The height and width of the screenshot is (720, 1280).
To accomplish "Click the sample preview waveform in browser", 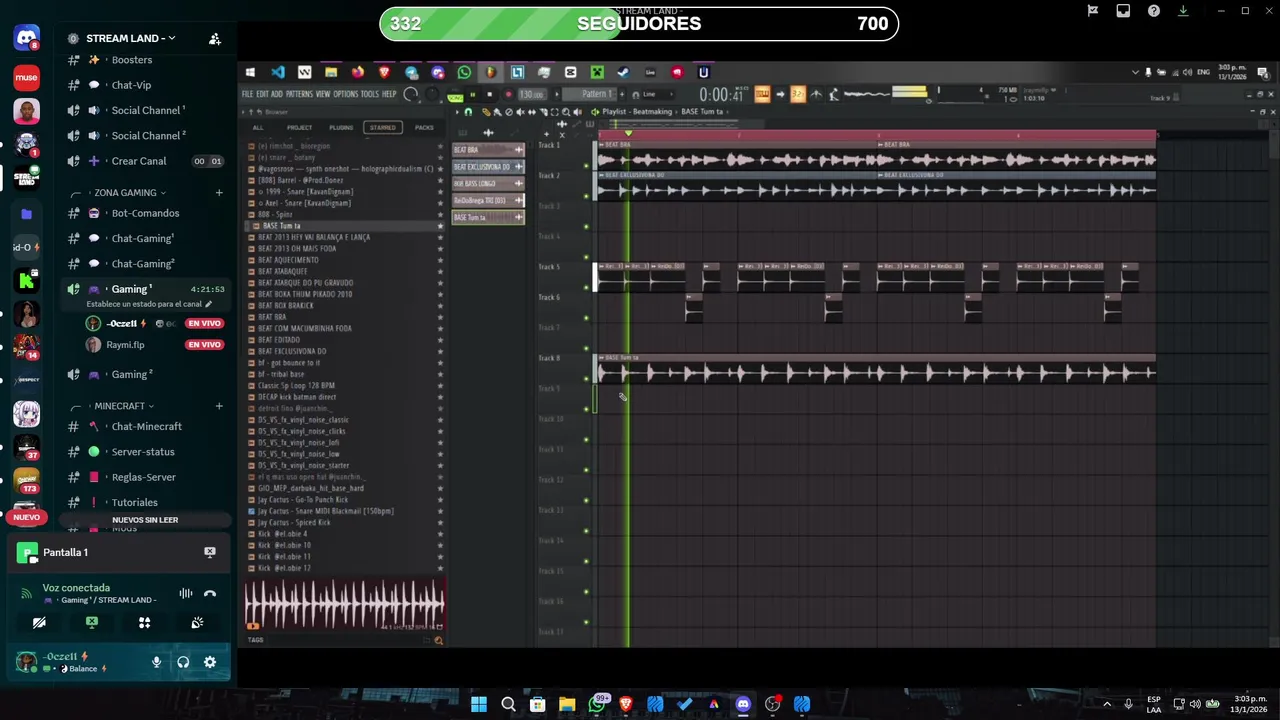I will [x=344, y=604].
